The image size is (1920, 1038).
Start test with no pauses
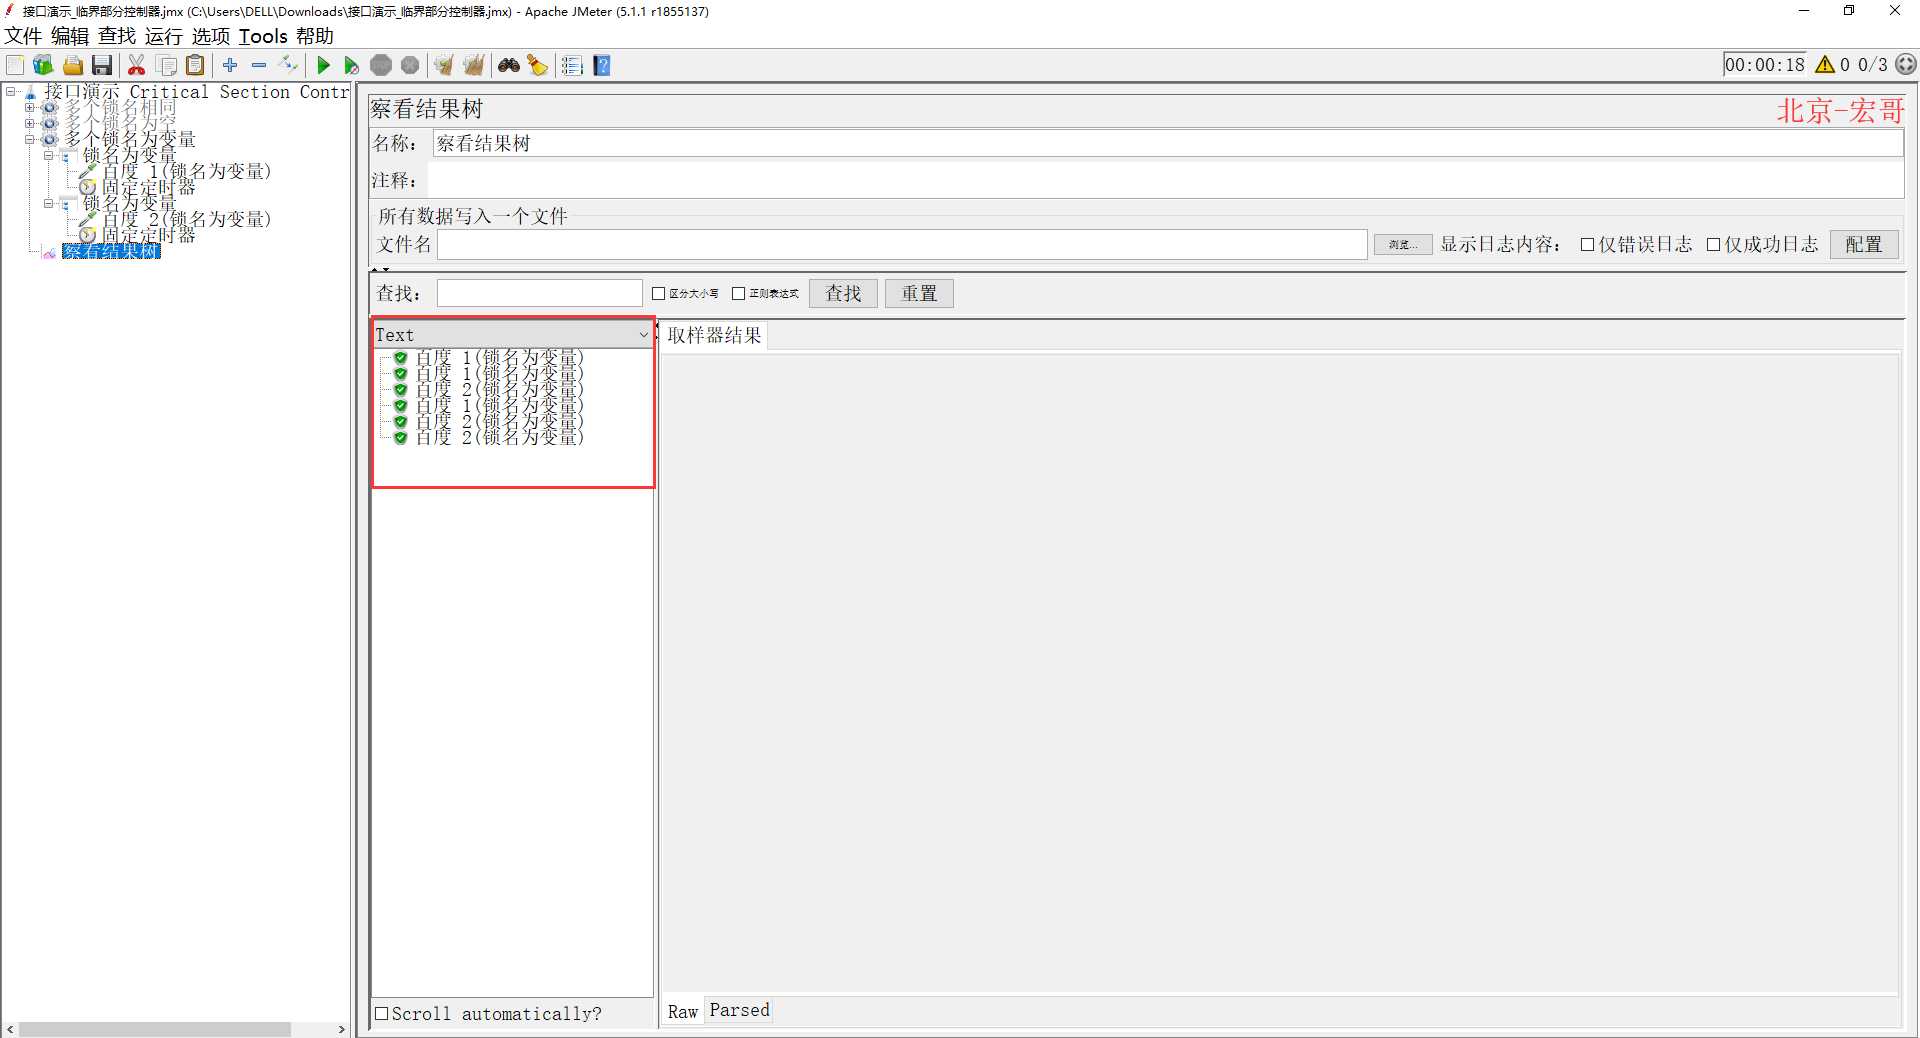tap(352, 65)
